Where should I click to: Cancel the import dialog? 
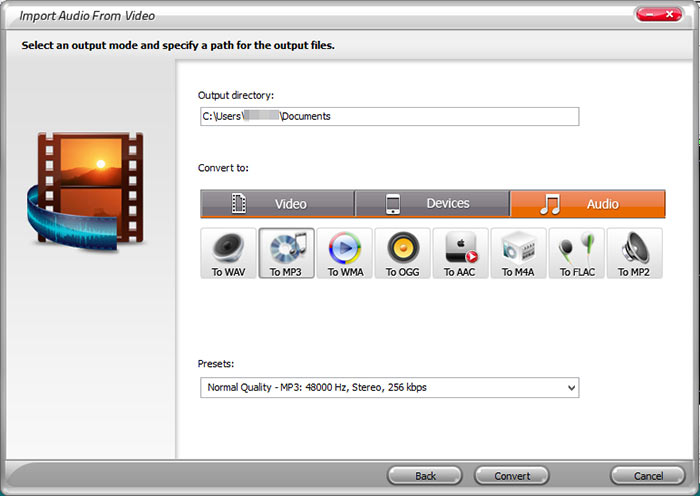648,476
